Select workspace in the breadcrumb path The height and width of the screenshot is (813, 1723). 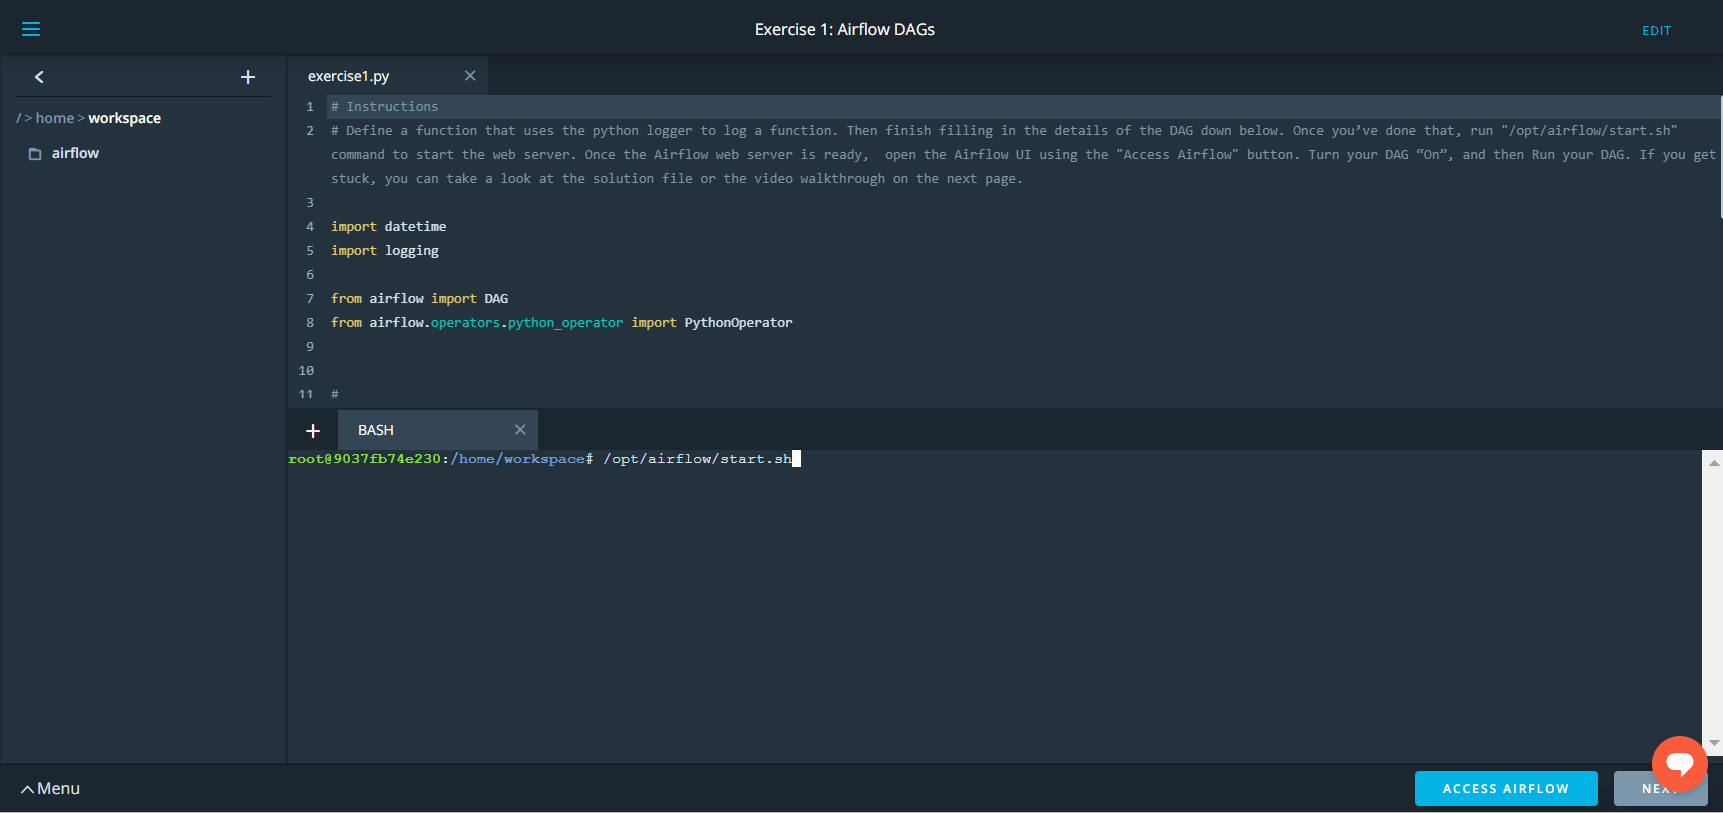[124, 118]
